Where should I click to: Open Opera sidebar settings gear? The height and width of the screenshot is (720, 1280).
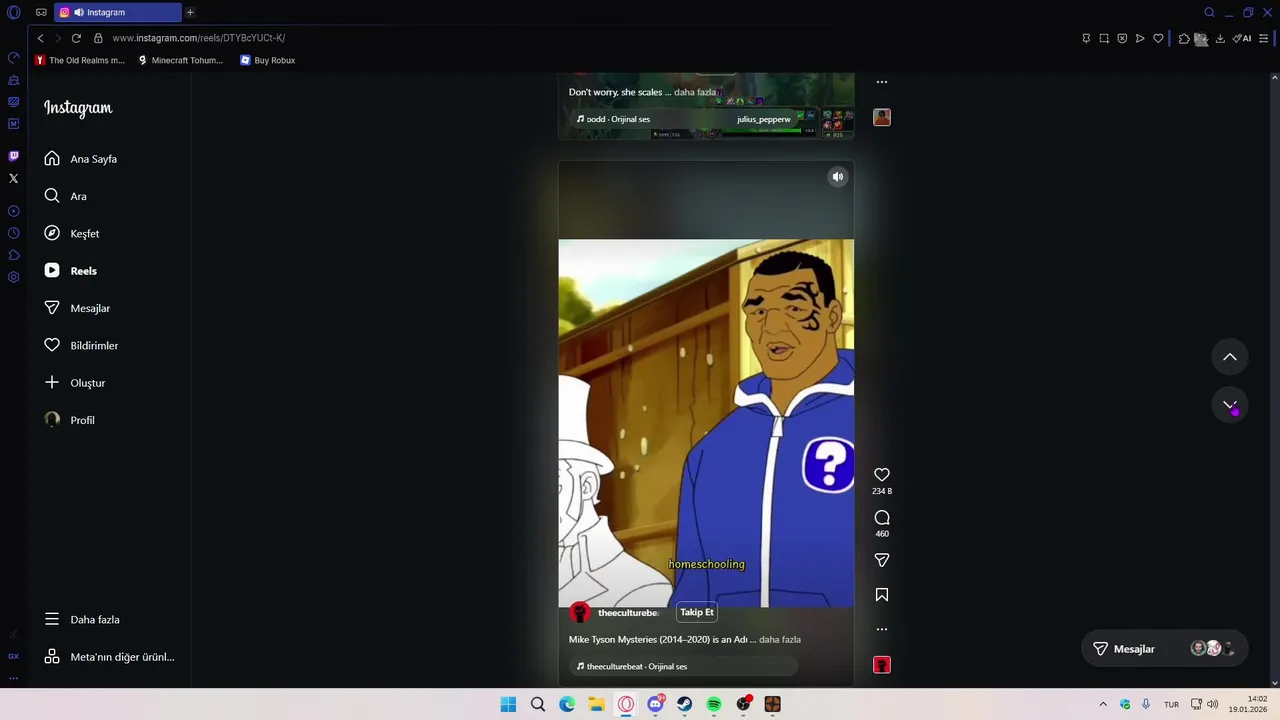[x=13, y=277]
